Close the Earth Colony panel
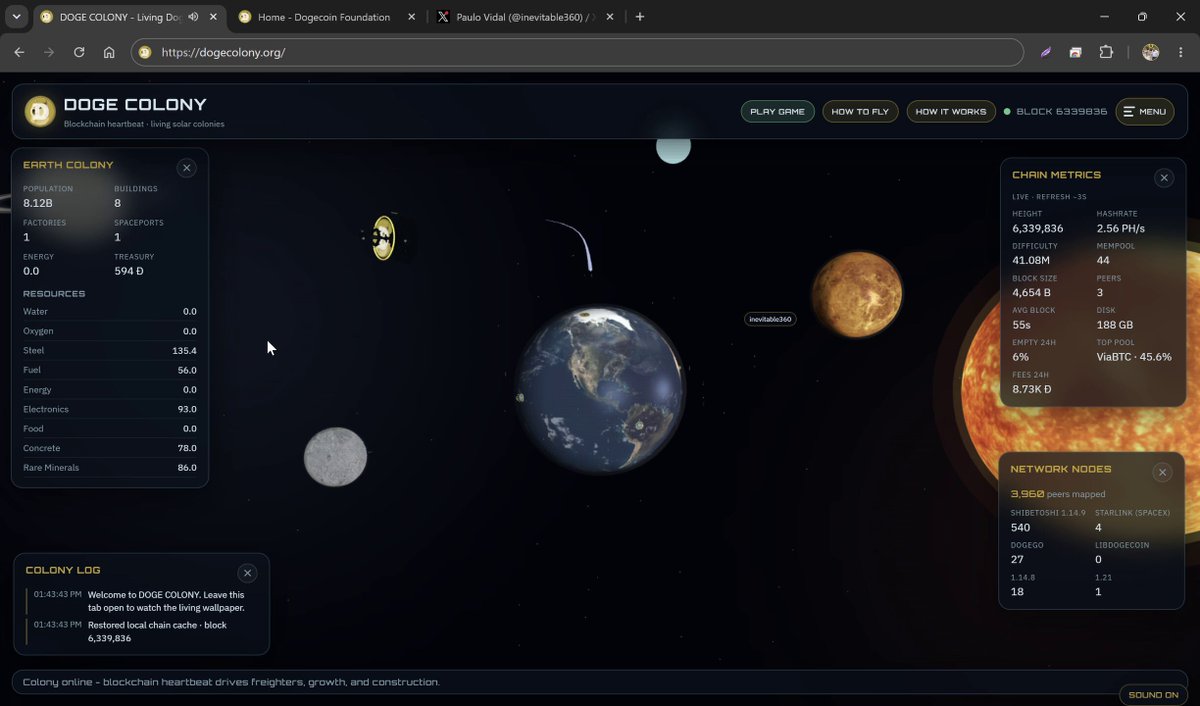Screen dimensions: 1200x706 tap(186, 168)
